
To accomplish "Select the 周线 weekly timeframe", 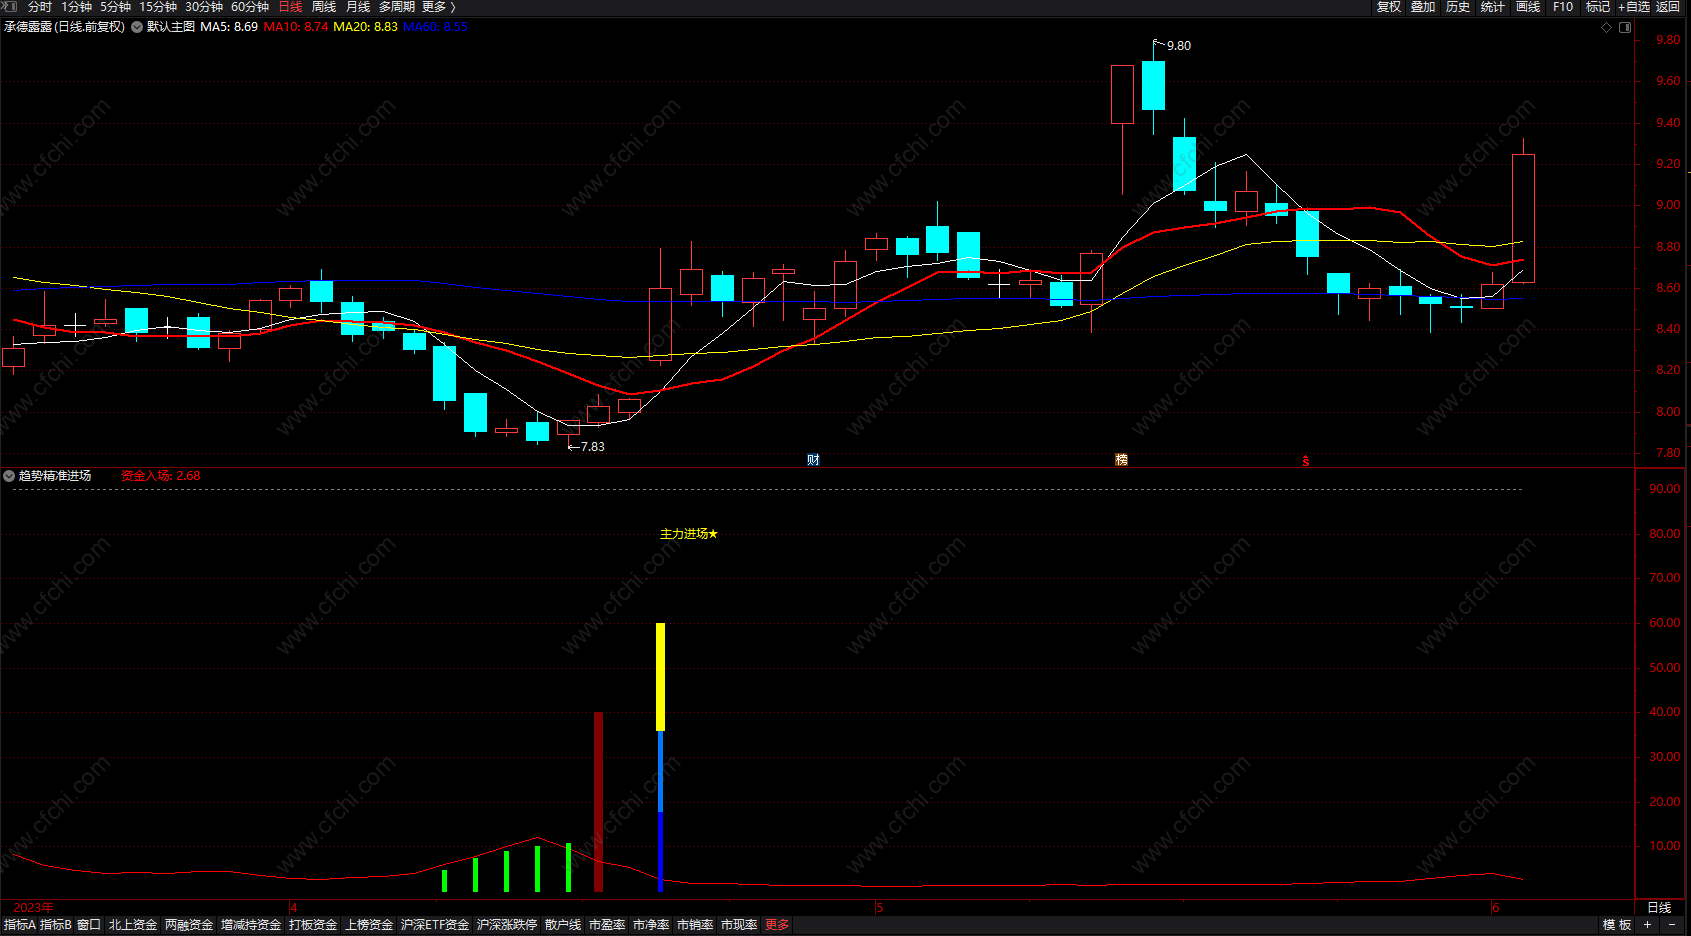I will tap(324, 7).
